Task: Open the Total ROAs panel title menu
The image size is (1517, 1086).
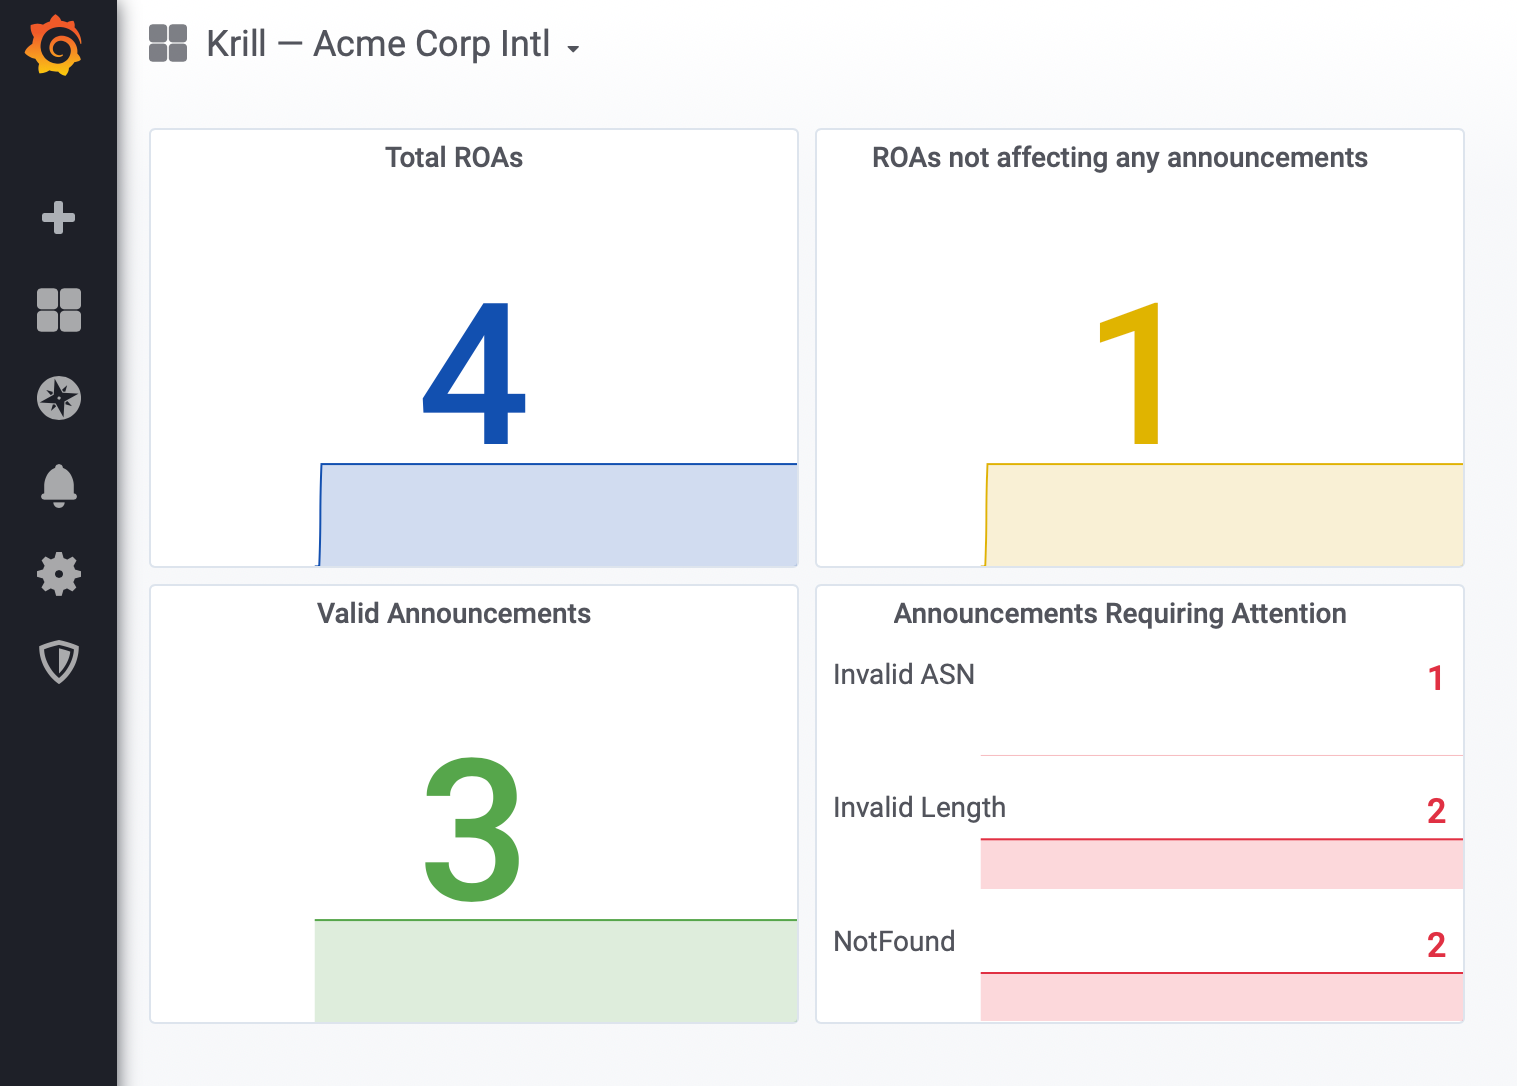Action: pyautogui.click(x=454, y=158)
